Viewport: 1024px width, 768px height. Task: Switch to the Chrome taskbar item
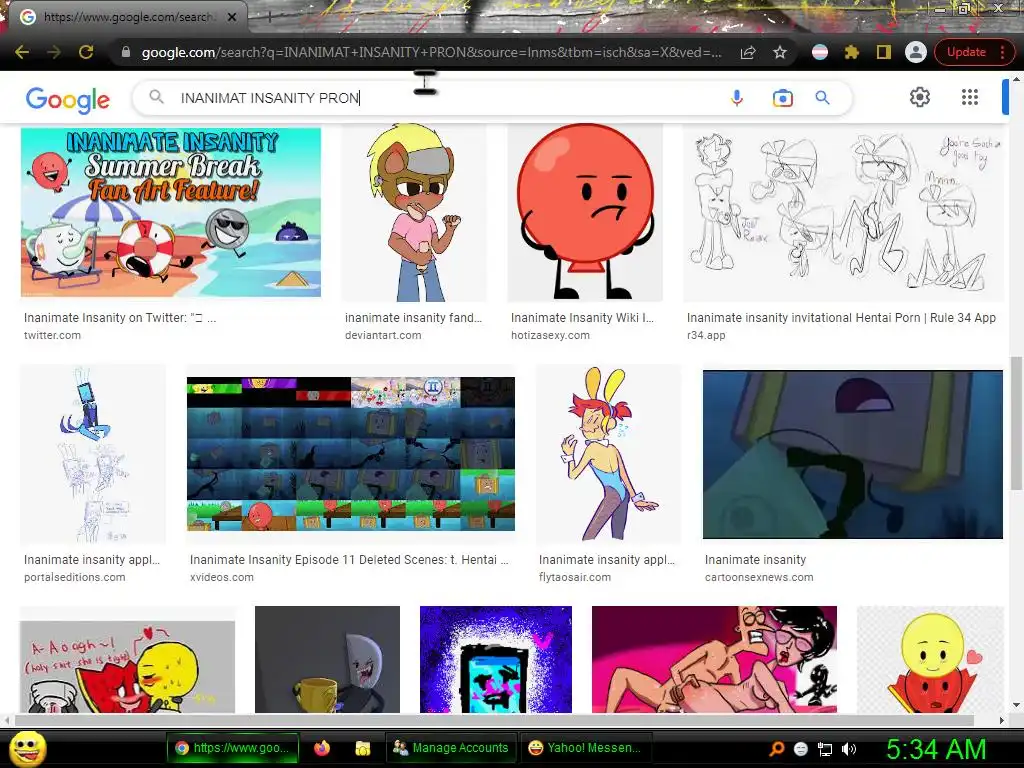[x=232, y=748]
